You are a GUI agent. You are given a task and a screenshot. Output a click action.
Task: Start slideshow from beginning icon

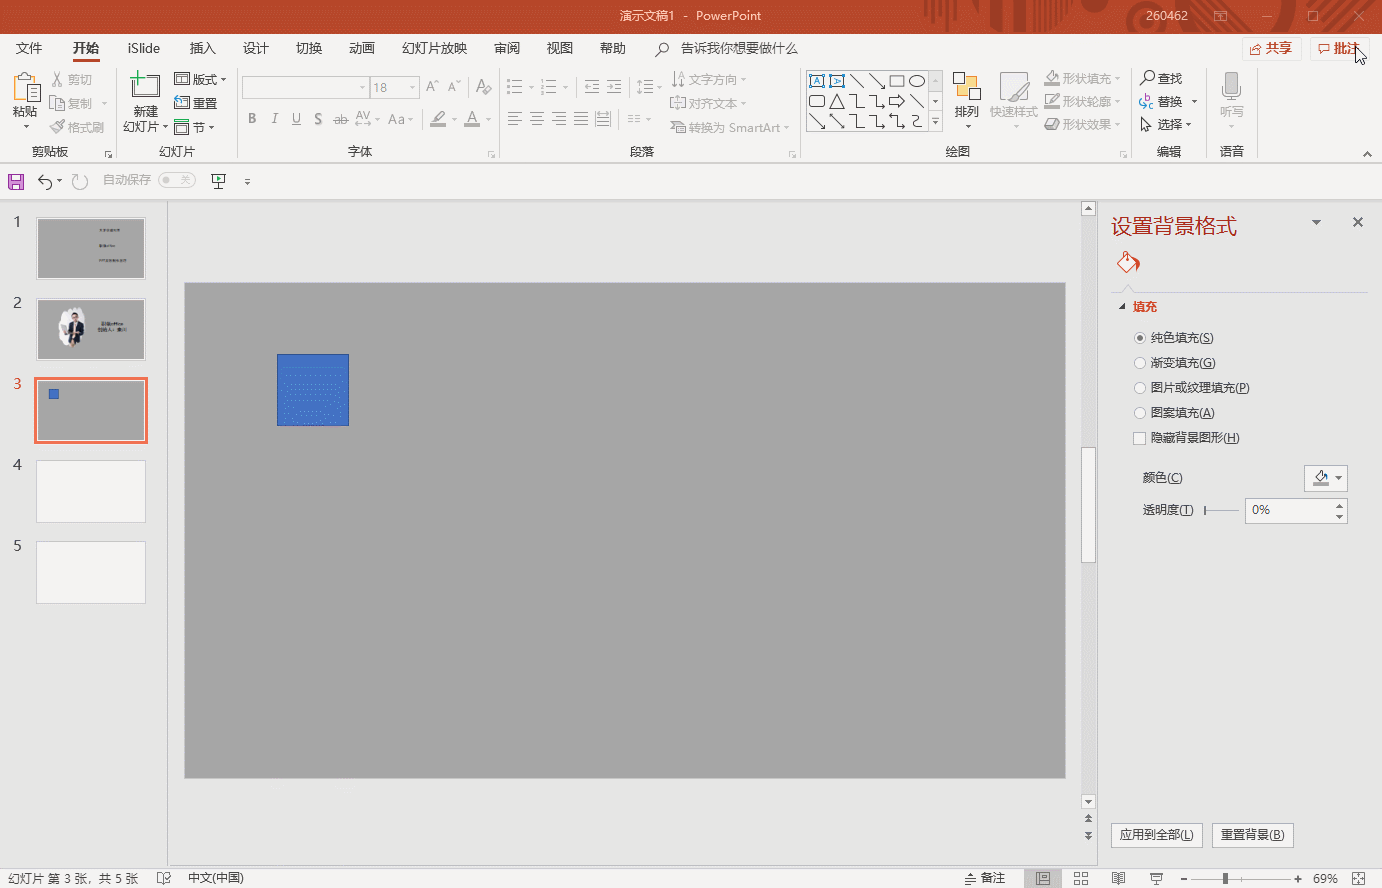[x=218, y=181]
